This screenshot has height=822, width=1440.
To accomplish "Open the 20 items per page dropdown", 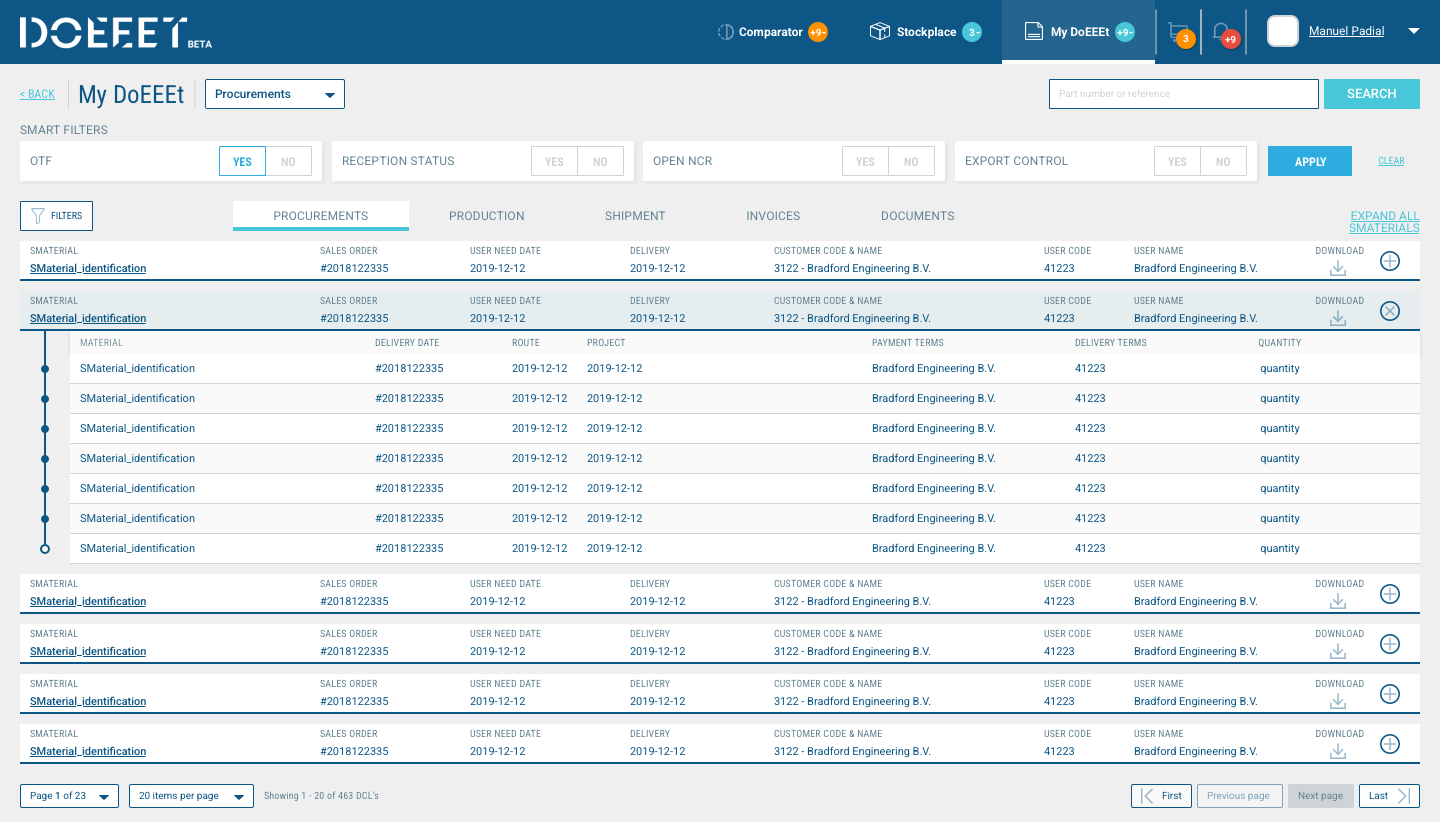I will click(191, 796).
